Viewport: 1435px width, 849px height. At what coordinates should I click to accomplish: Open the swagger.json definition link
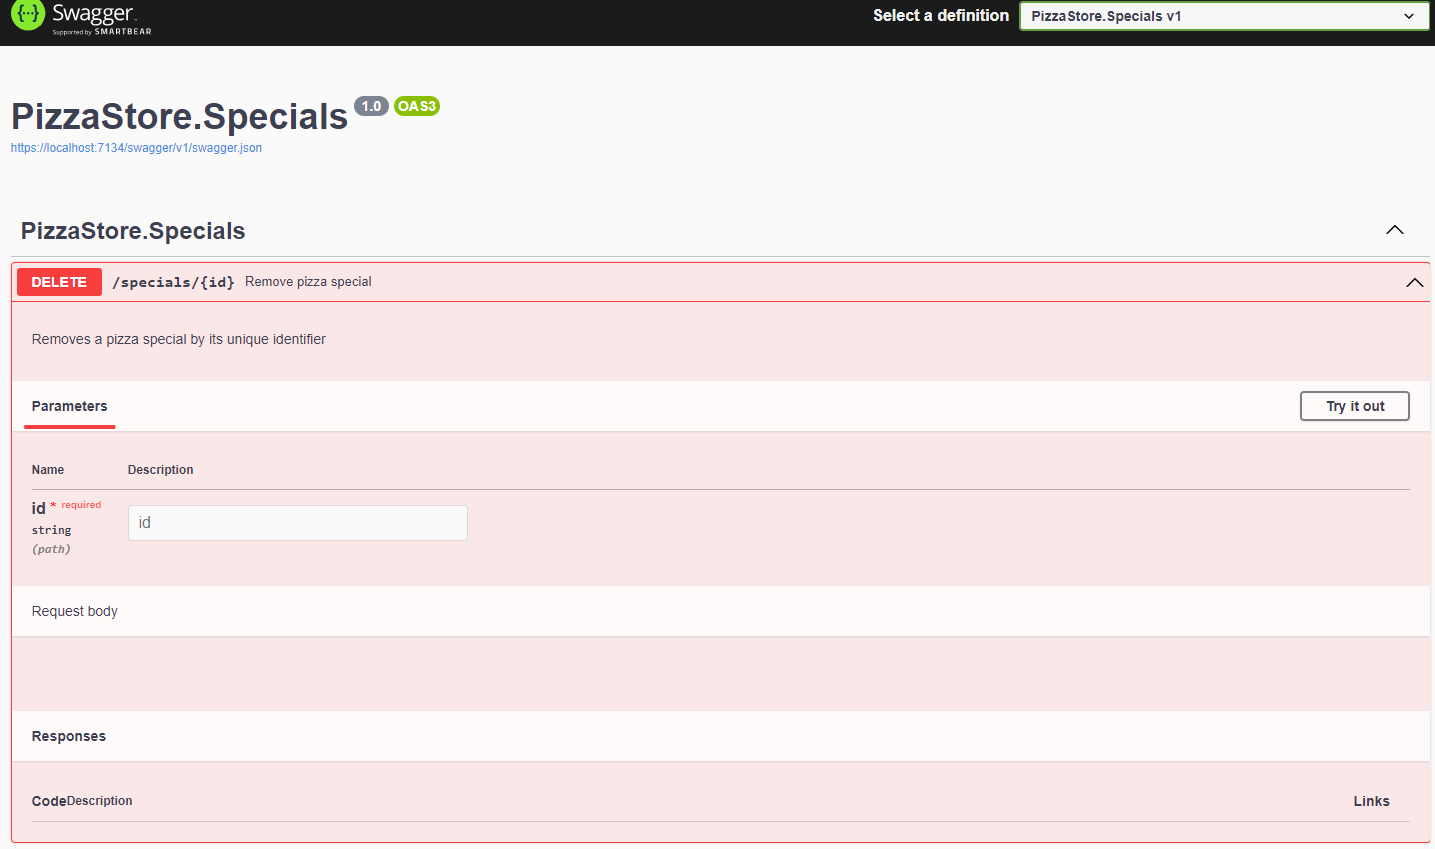point(136,148)
